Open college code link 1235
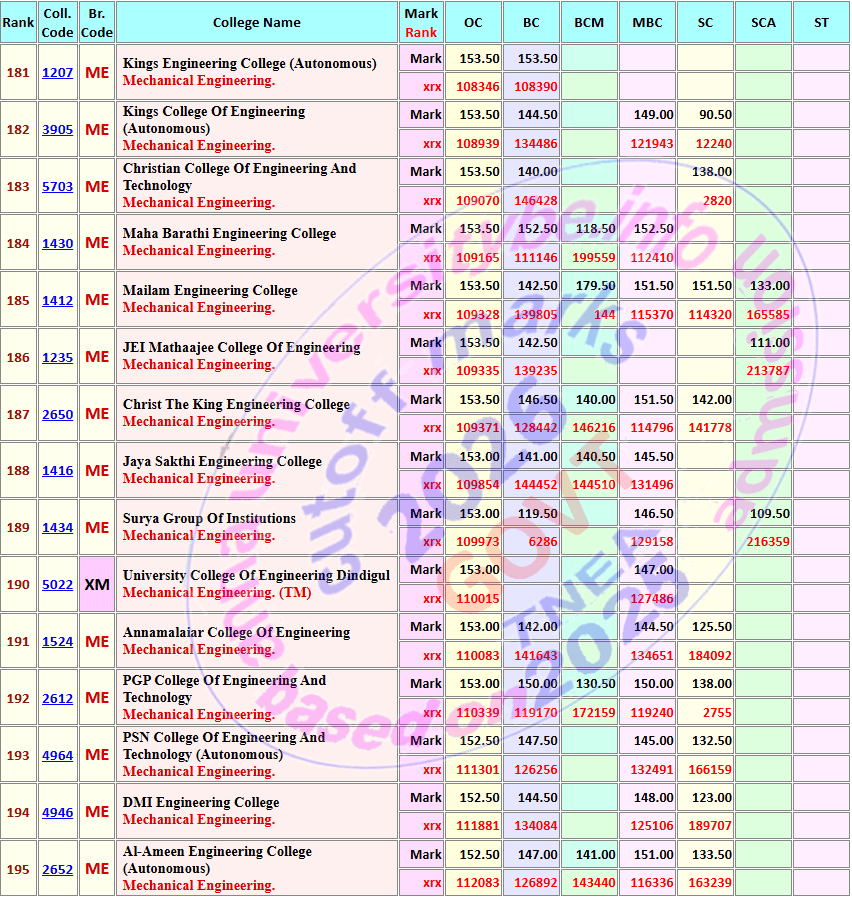Screen dimensions: 852x897 pyautogui.click(x=57, y=358)
